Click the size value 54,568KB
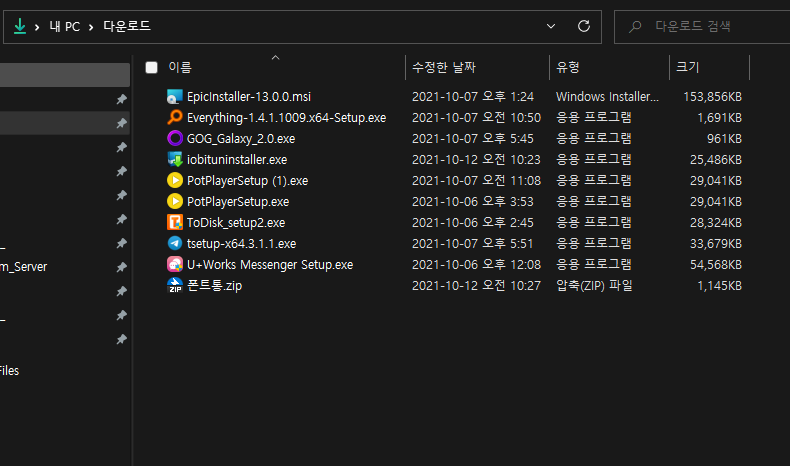This screenshot has height=466, width=790. coord(716,264)
